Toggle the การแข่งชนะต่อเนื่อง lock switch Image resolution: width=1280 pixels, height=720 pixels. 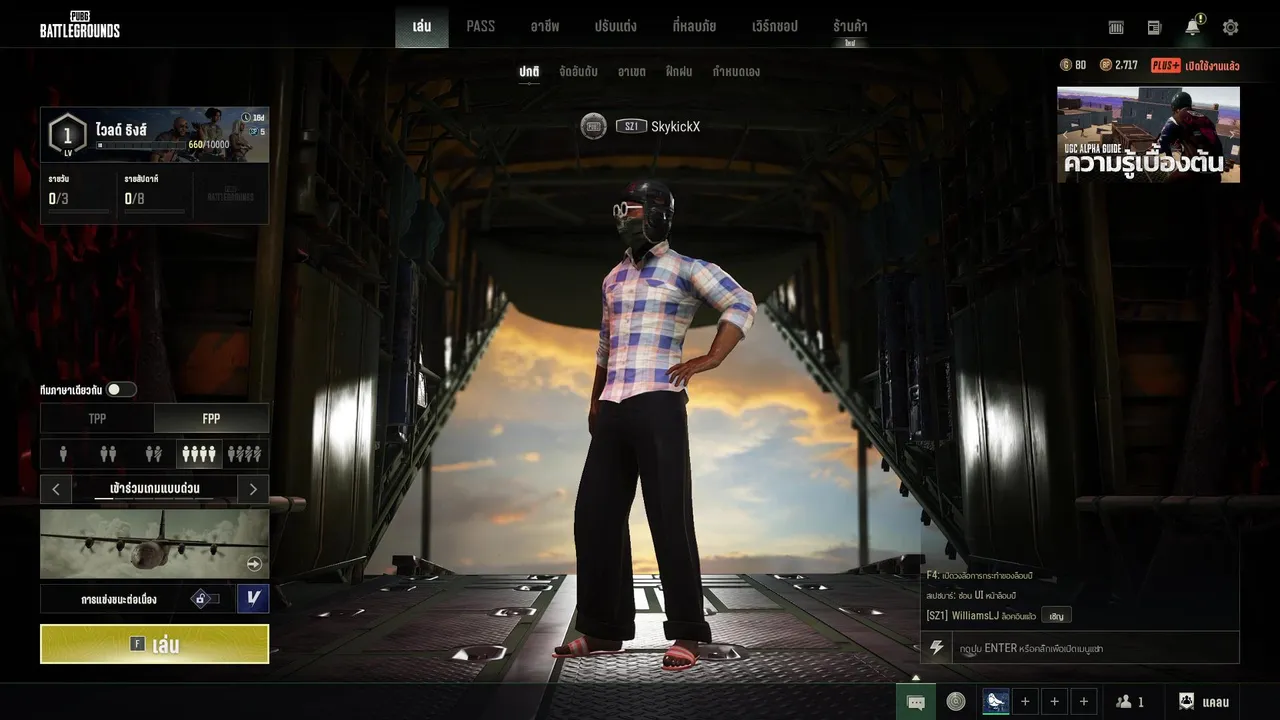click(204, 599)
